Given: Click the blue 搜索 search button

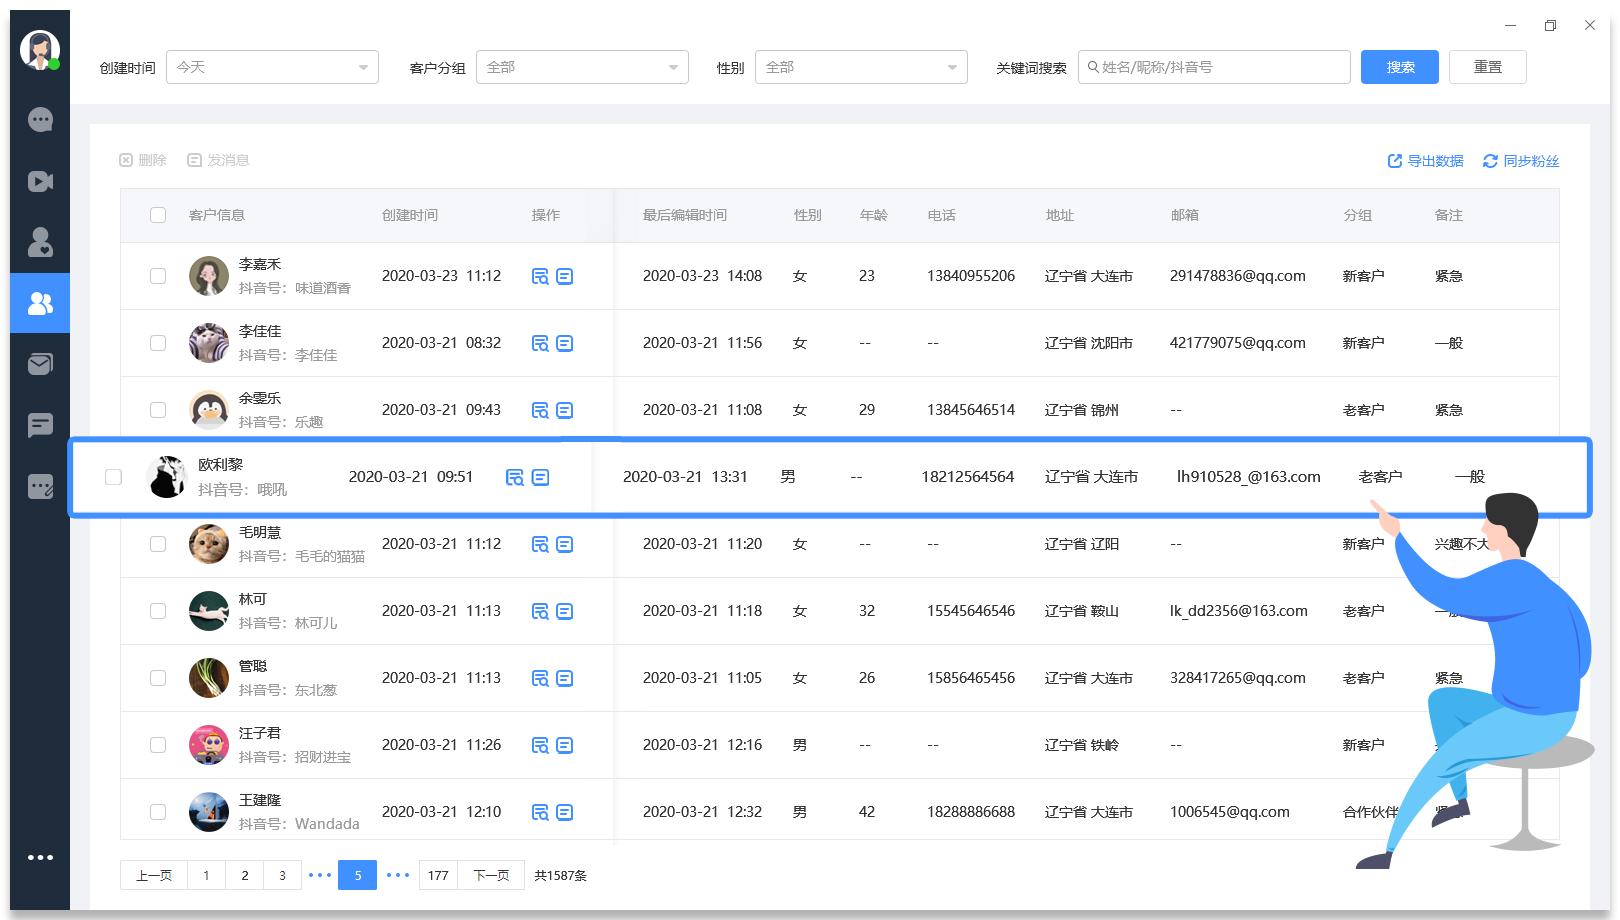Looking at the screenshot, I should (1400, 67).
